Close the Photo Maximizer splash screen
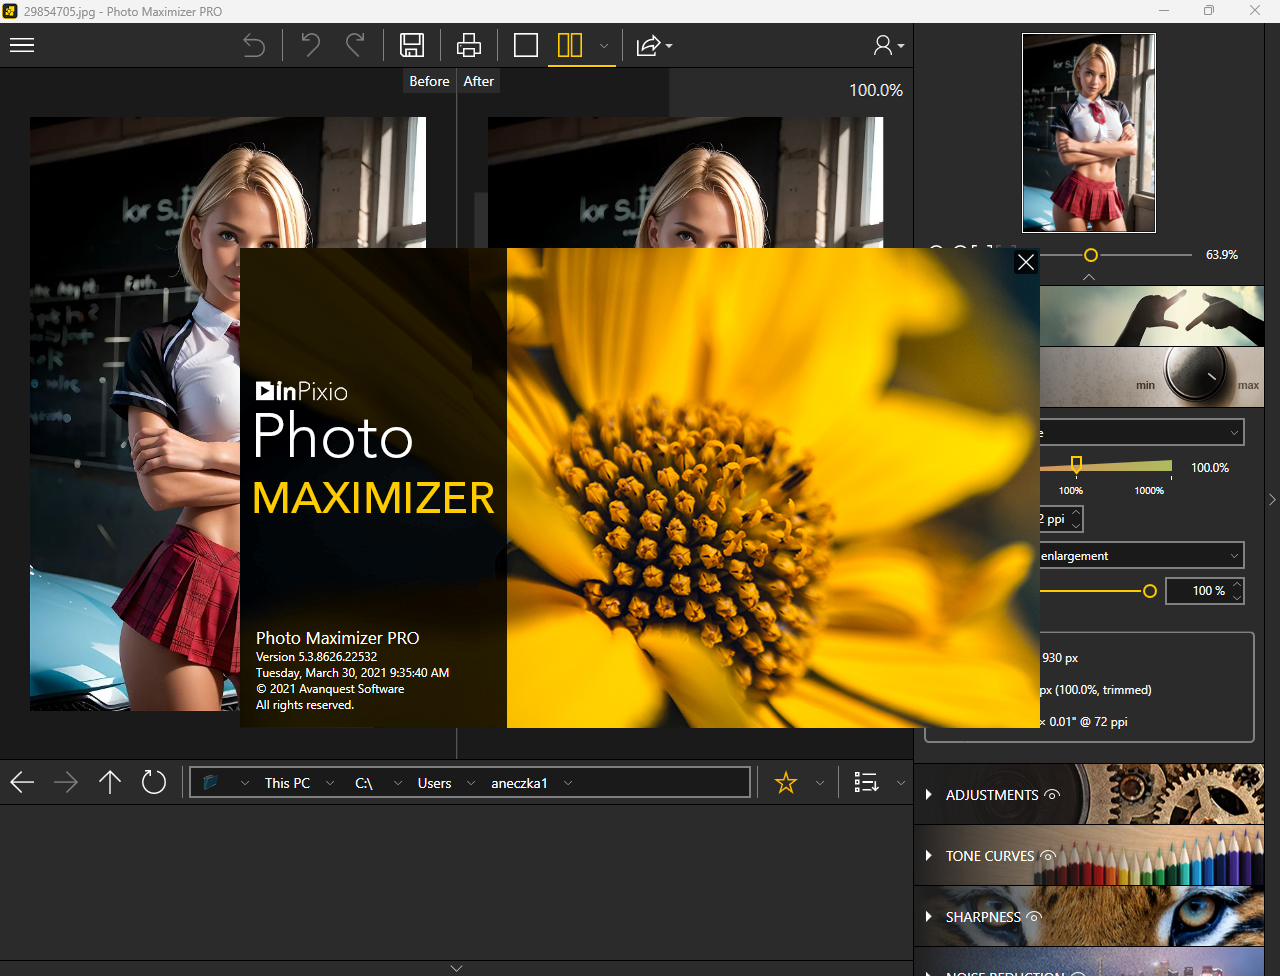The height and width of the screenshot is (976, 1280). point(1026,262)
